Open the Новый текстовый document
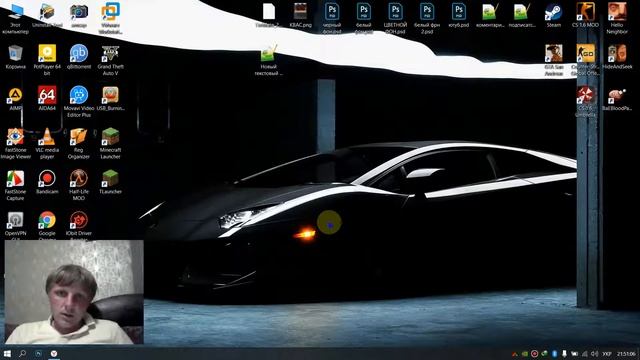 pyautogui.click(x=268, y=60)
